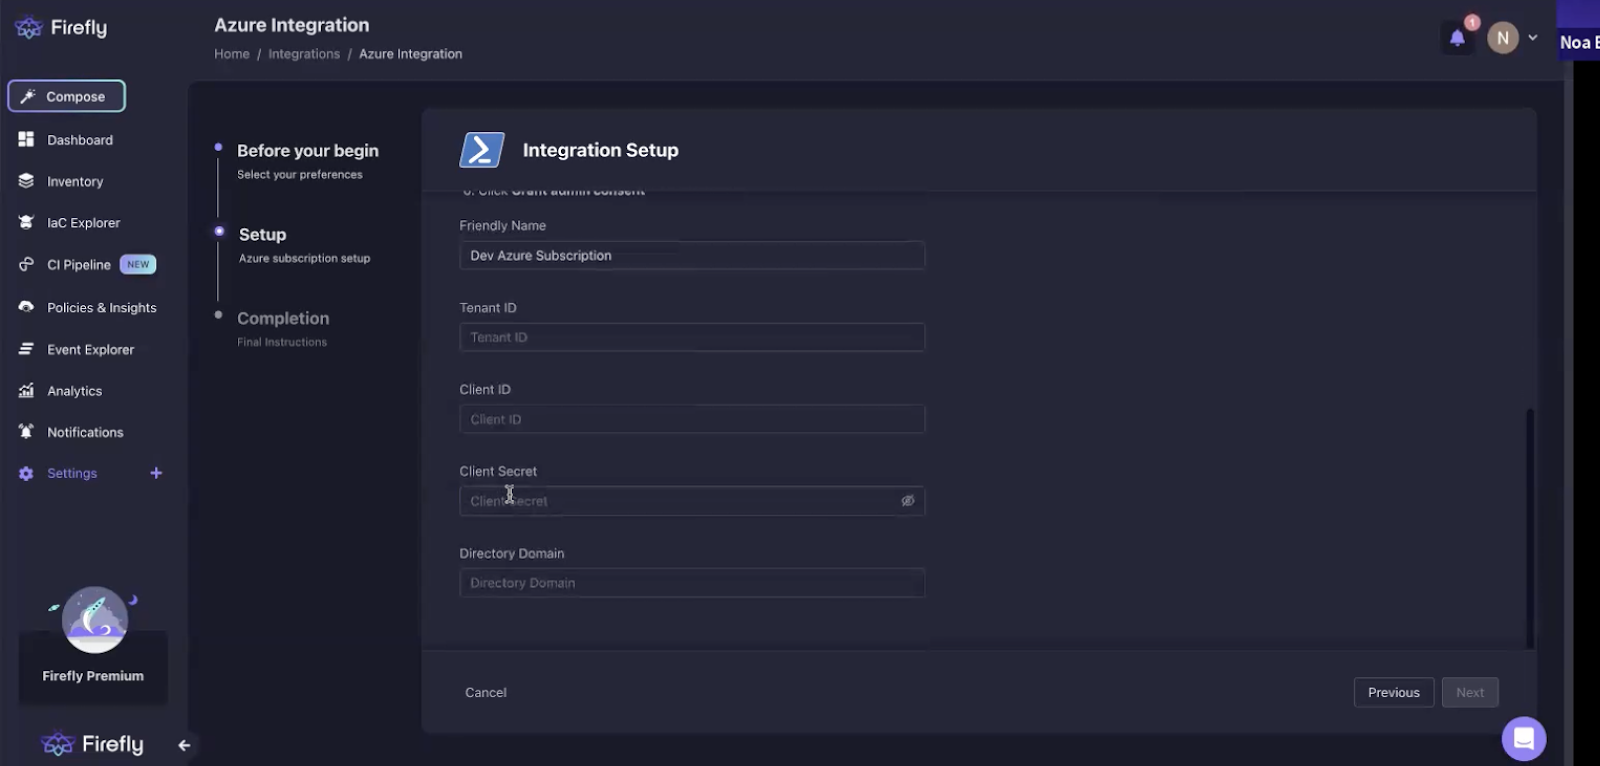Click the user avatar N
Viewport: 1600px width, 766px height.
[1502, 38]
